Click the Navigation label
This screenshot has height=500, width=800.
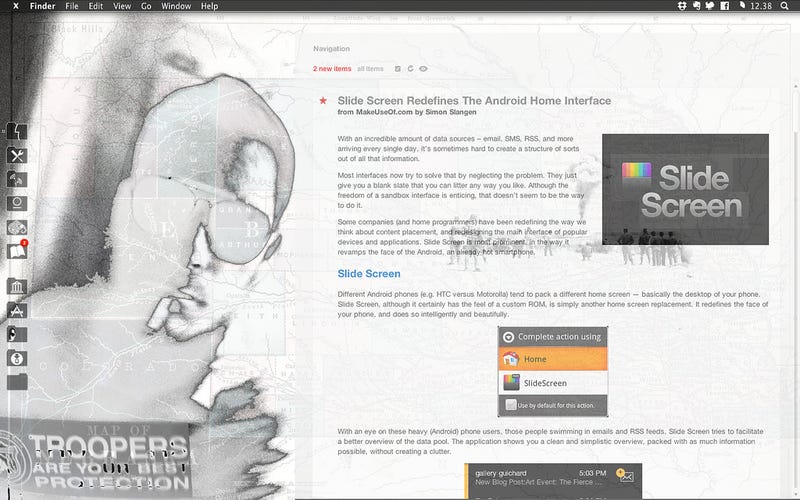click(331, 48)
